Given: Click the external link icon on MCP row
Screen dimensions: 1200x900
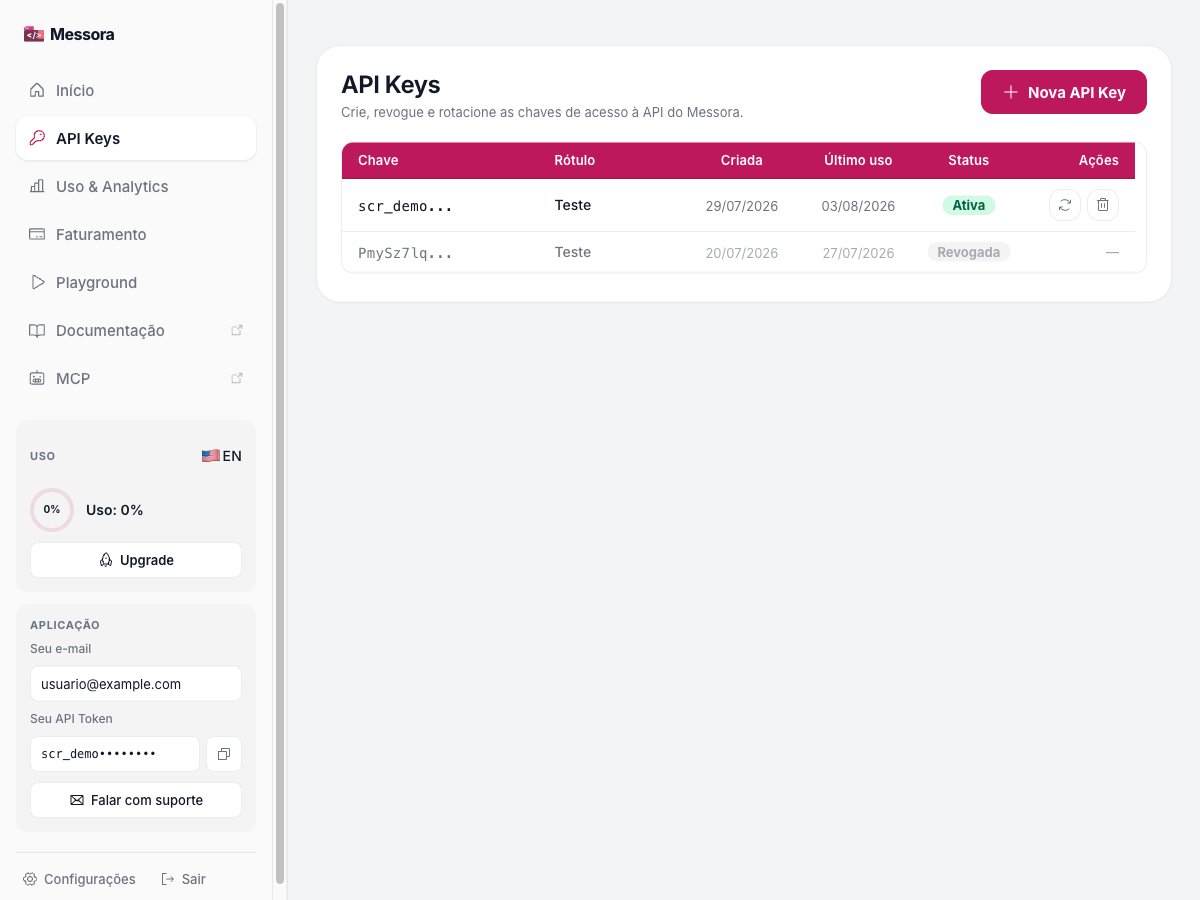Looking at the screenshot, I should 237,378.
